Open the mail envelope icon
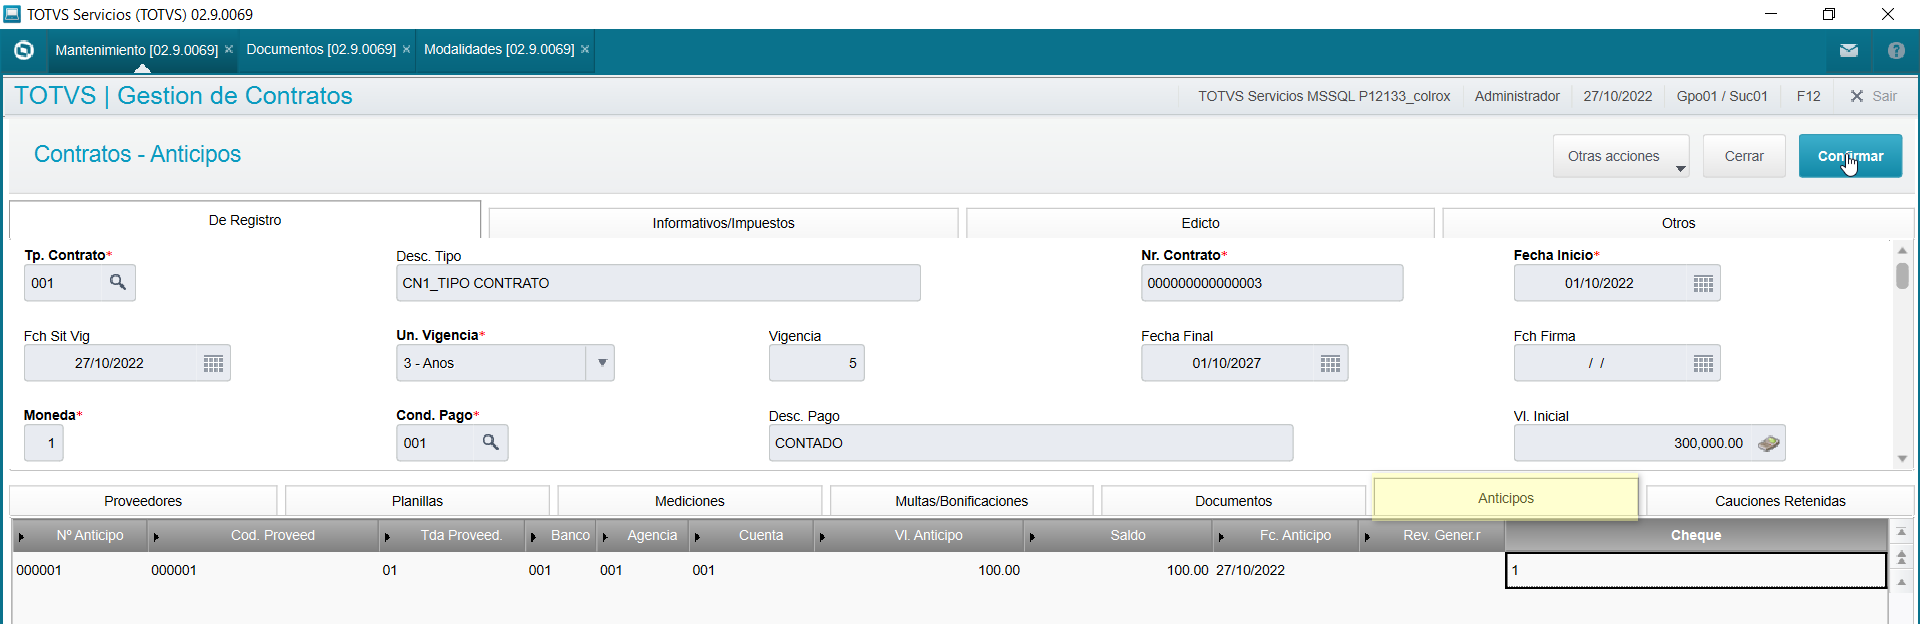 1848,50
